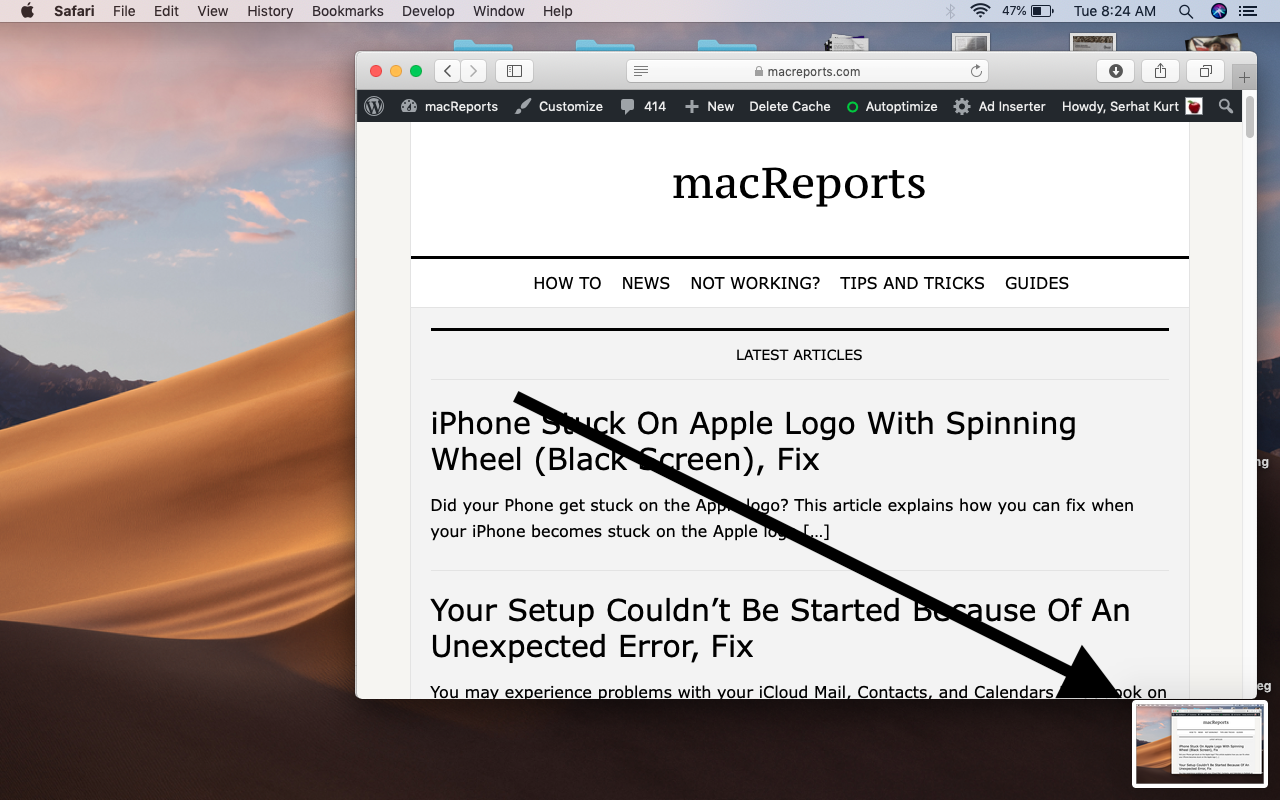The width and height of the screenshot is (1280, 800).
Task: Open the Share button in Safari
Action: coord(1160,71)
